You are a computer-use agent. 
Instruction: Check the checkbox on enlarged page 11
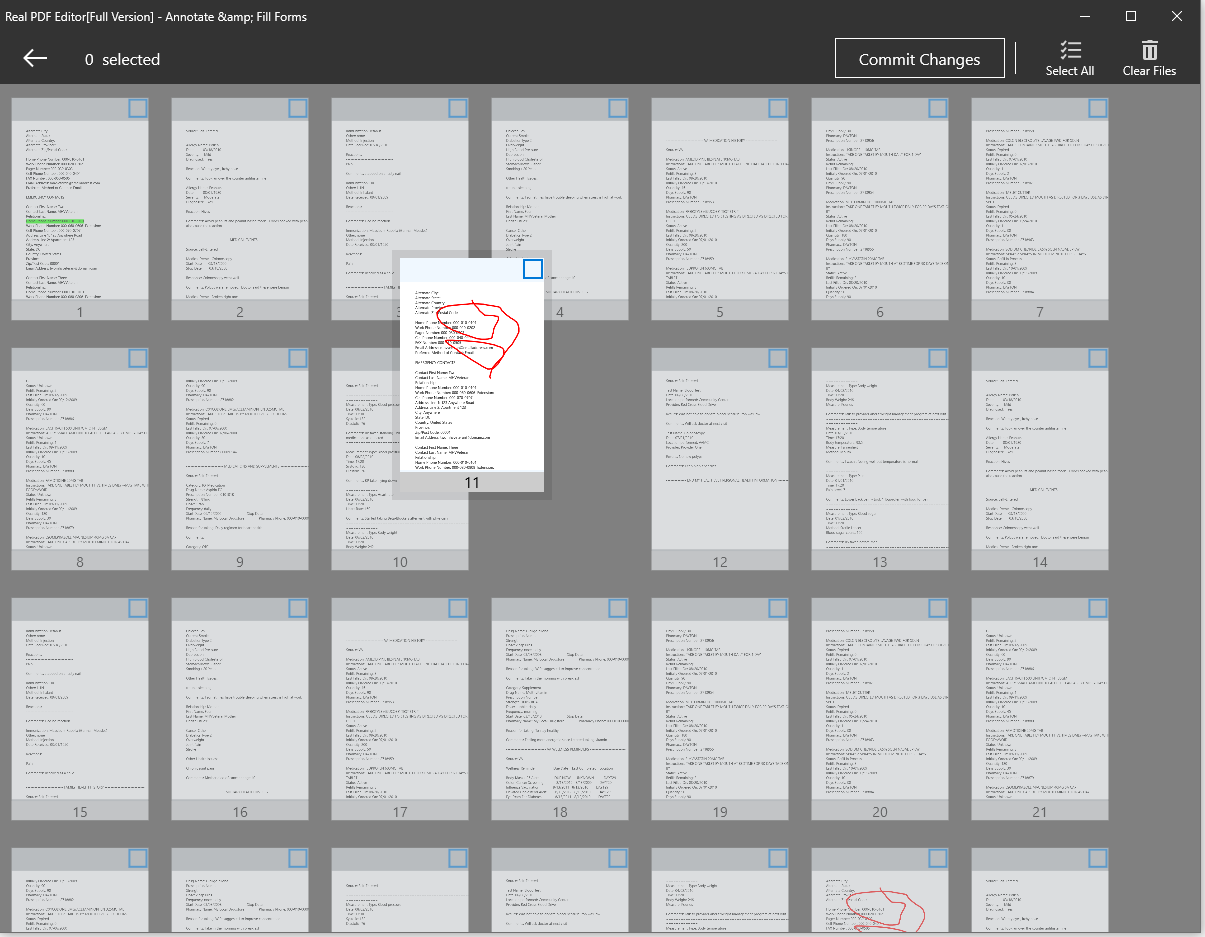(x=532, y=269)
